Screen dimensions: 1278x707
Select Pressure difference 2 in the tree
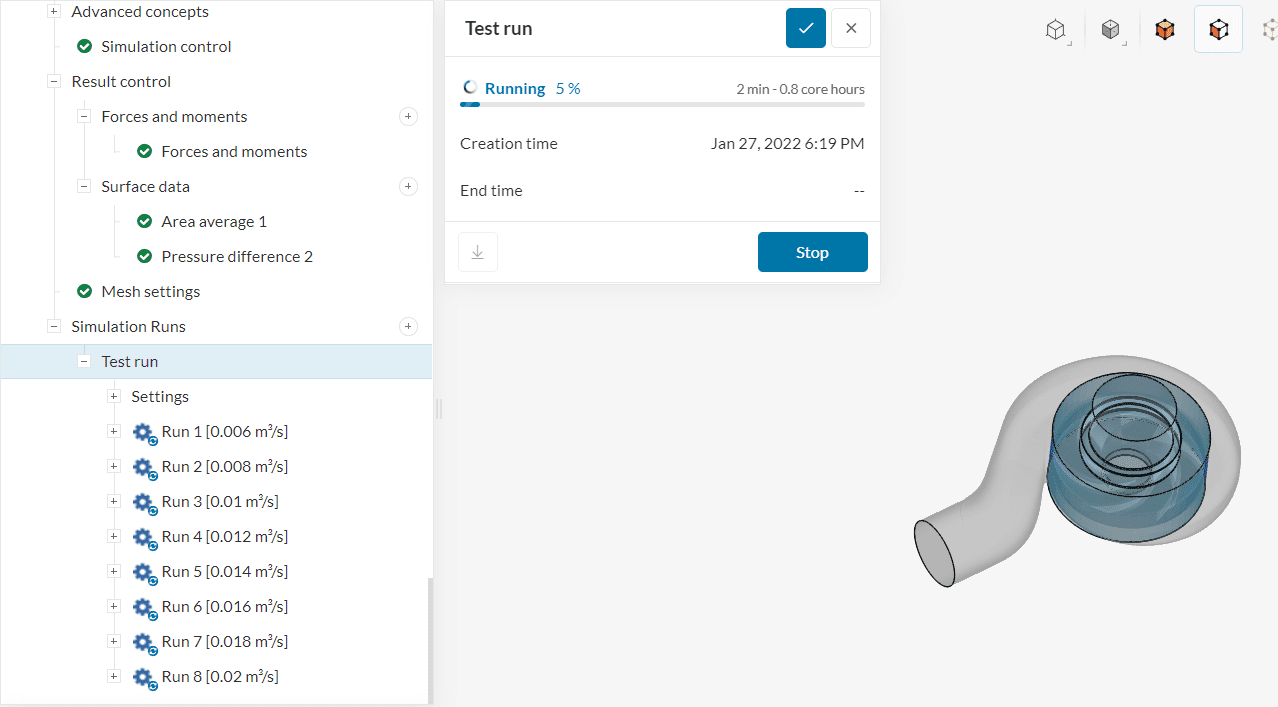tap(236, 256)
